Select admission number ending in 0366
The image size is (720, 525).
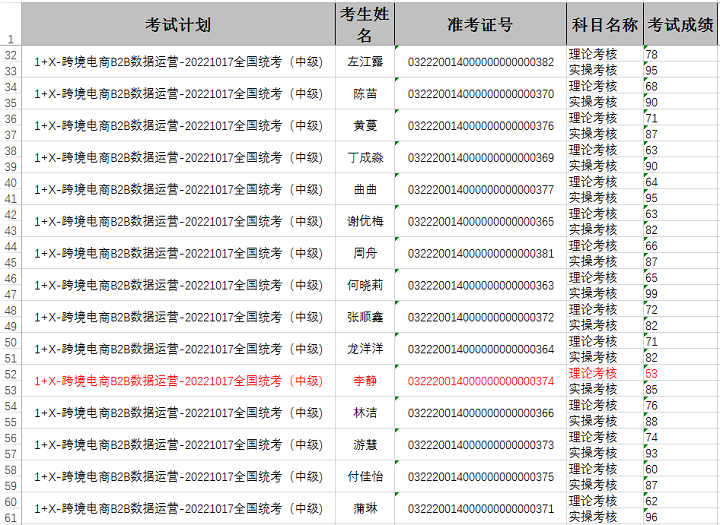[480, 413]
